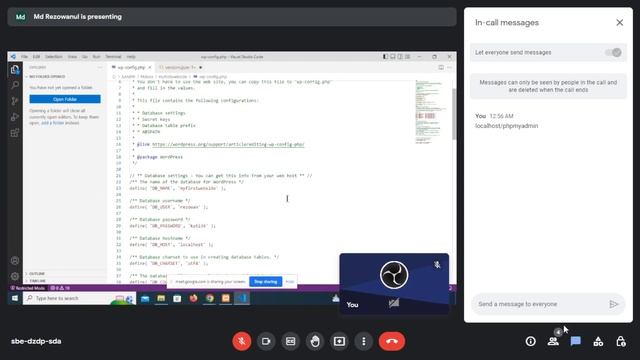Click the VS Code editor vertical scrollbar
640x360 pixels.
coord(454,114)
